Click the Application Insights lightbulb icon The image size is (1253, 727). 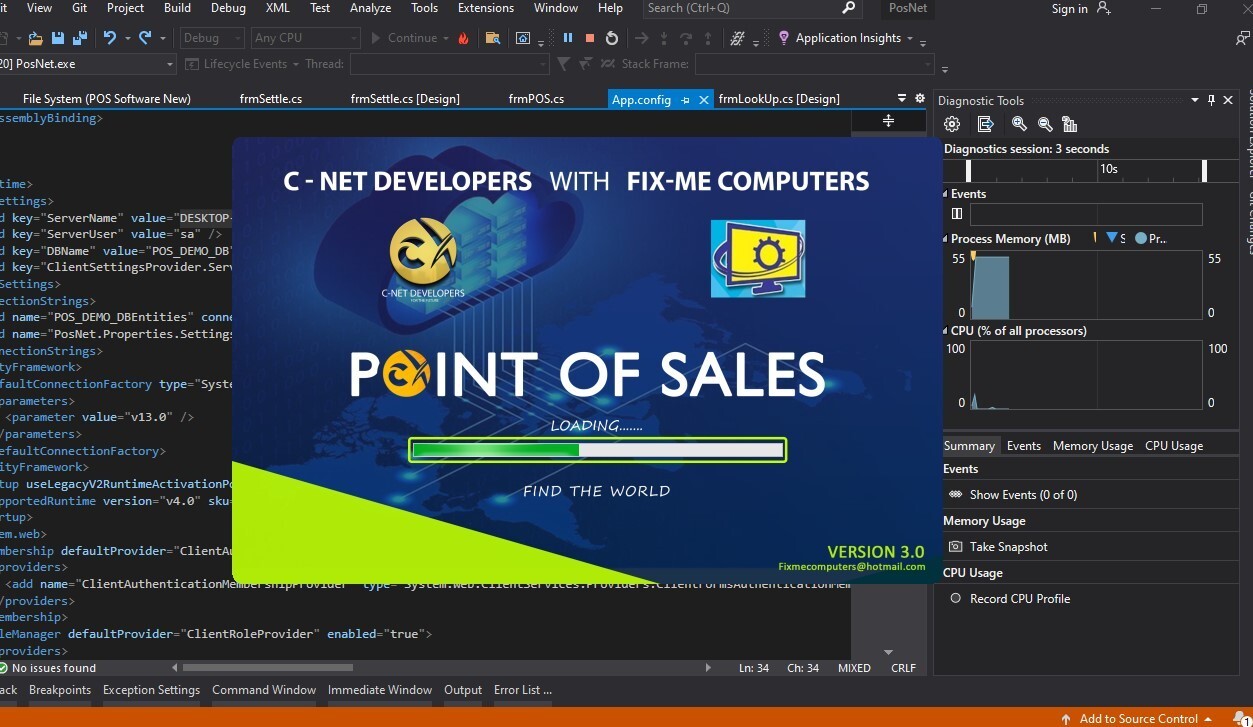coord(783,38)
